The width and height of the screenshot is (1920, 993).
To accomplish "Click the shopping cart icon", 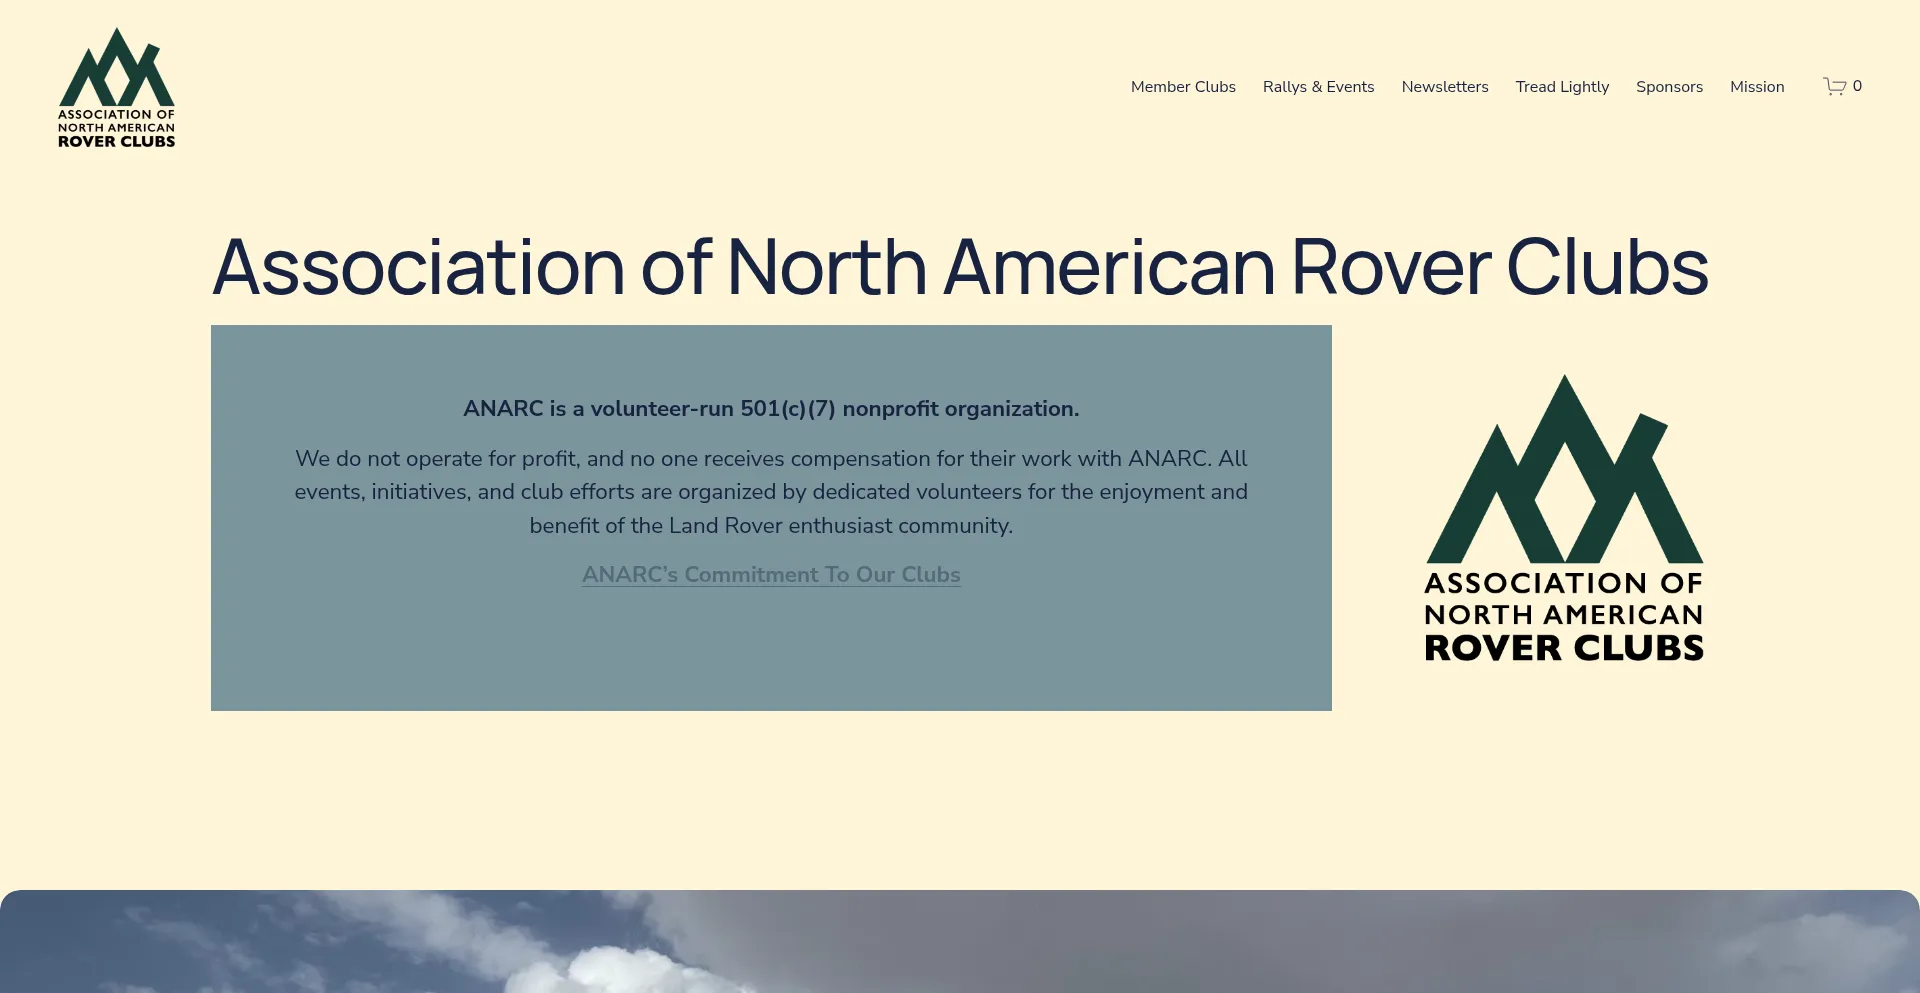I will (1834, 87).
